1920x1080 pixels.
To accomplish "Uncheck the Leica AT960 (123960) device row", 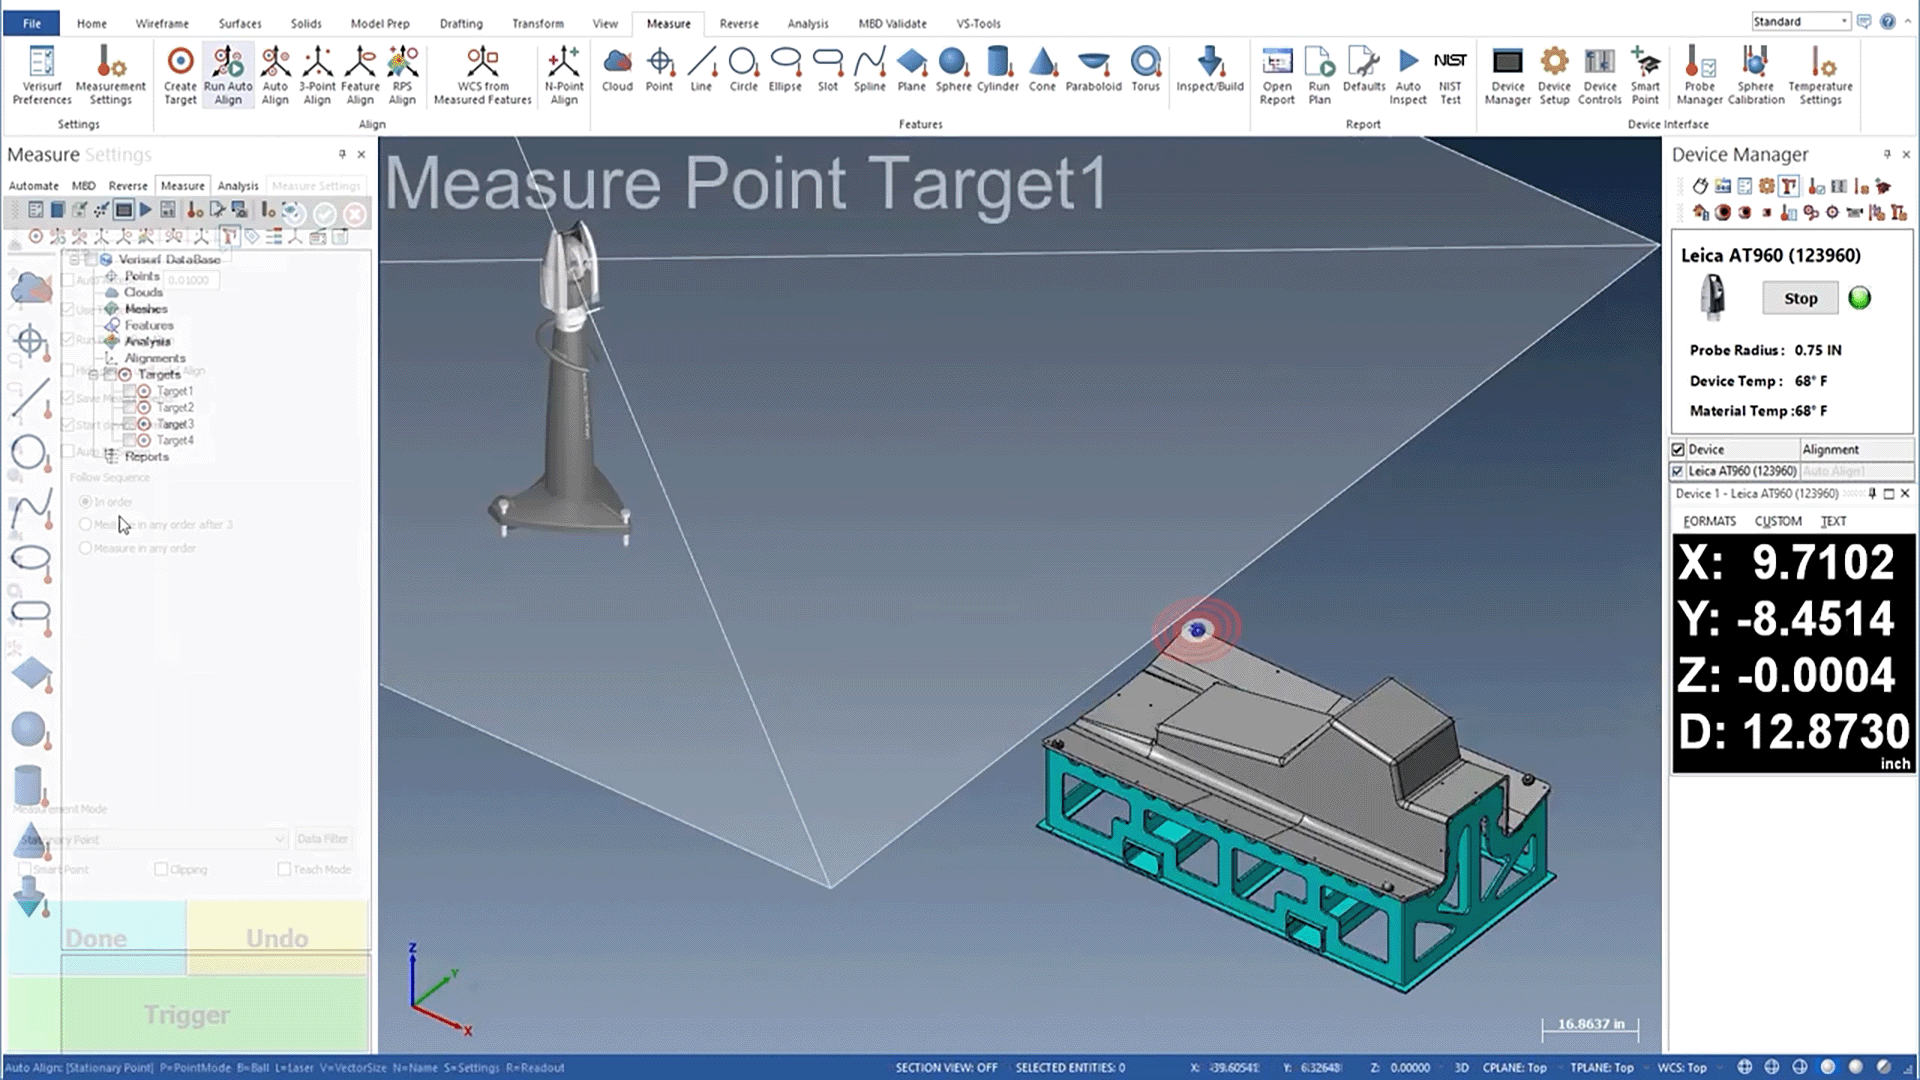I will point(1678,471).
